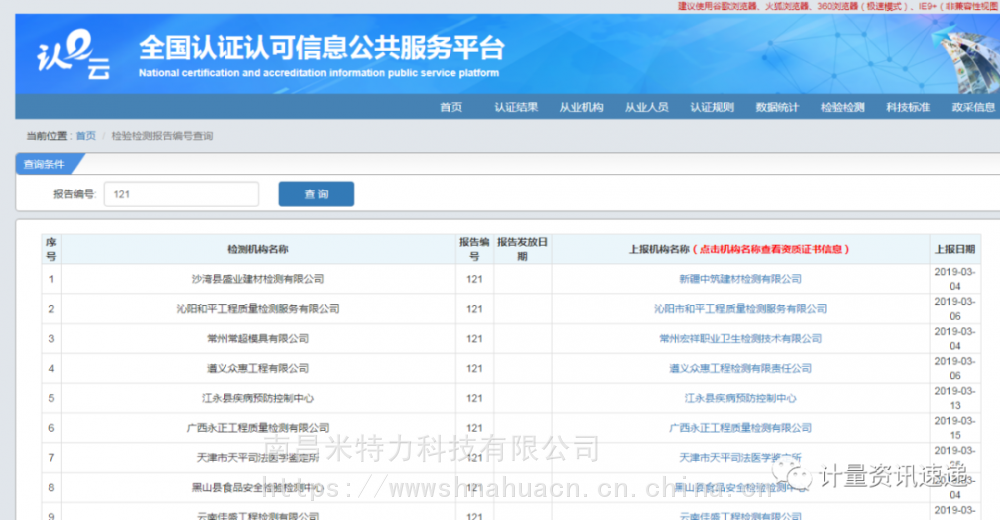
Task: Click date 2019-03-15 in the 广西永正 row
Action: (x=955, y=428)
